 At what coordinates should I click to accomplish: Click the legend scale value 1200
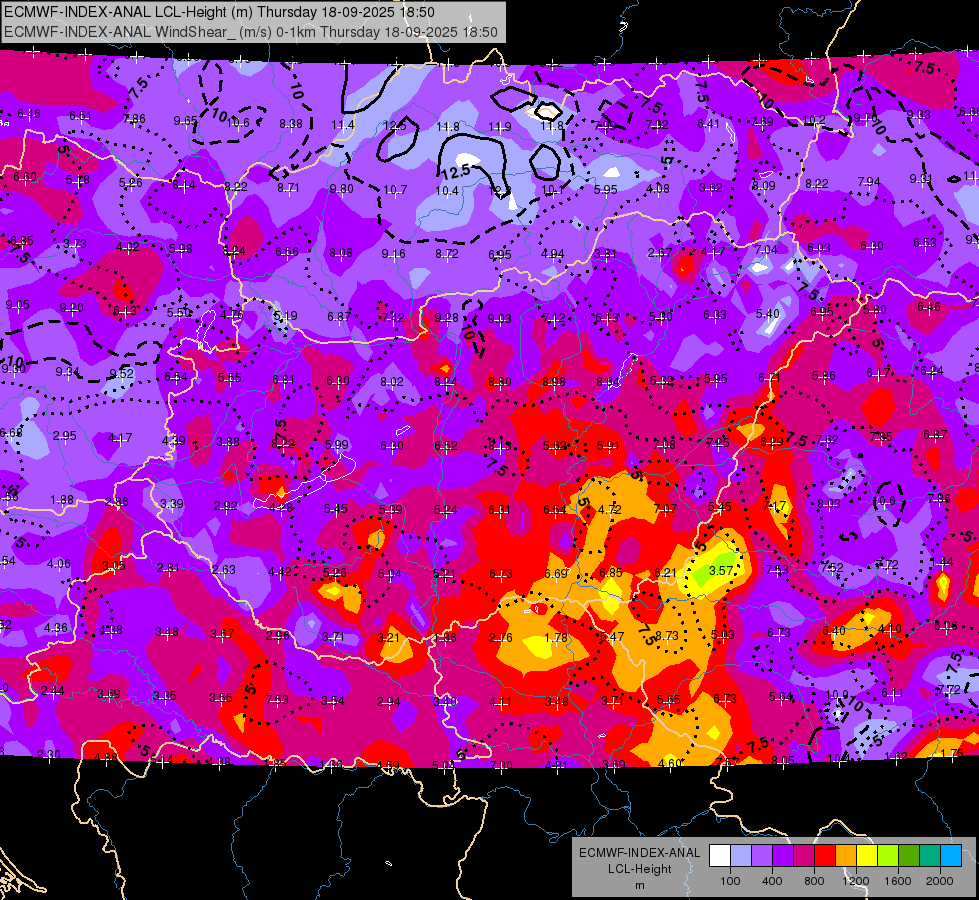coord(855,881)
